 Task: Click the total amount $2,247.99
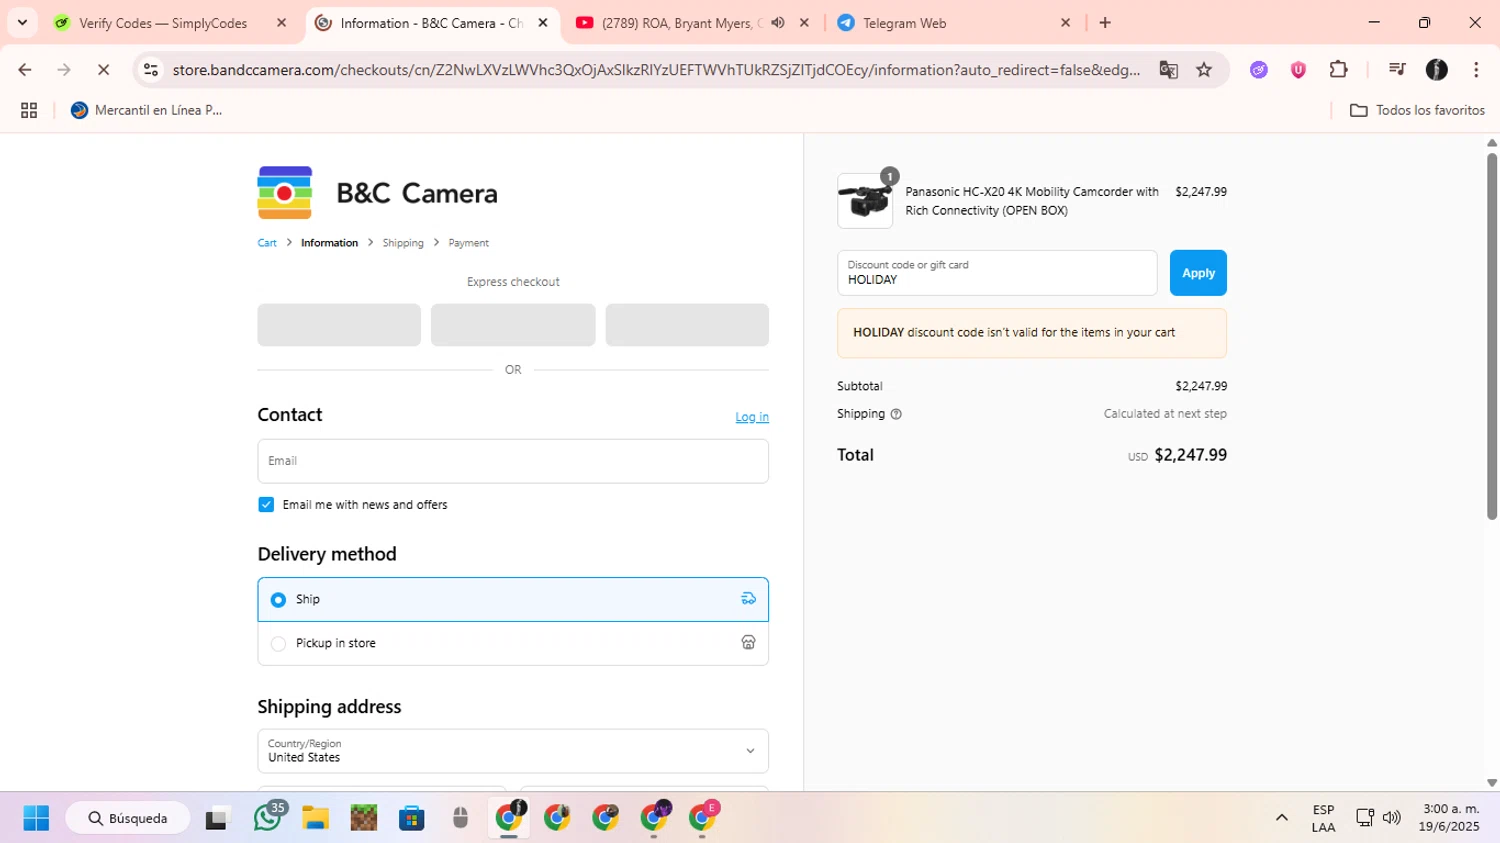coord(1190,455)
